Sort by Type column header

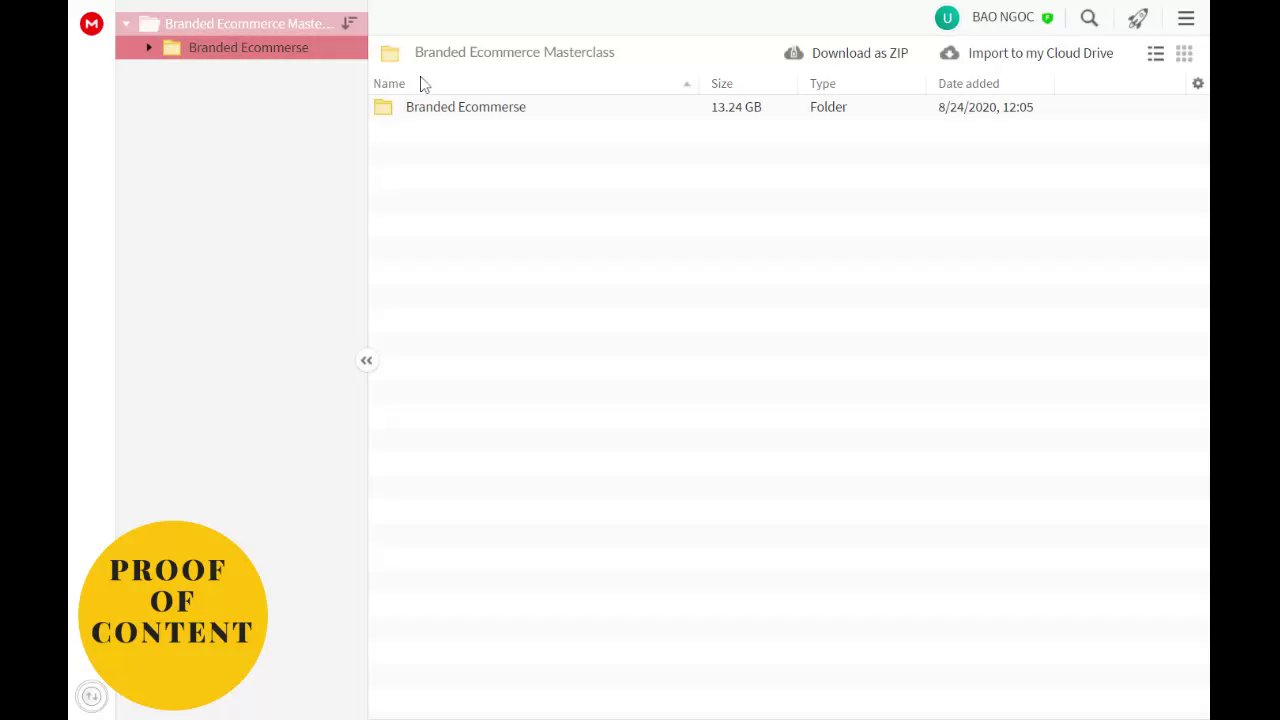823,84
